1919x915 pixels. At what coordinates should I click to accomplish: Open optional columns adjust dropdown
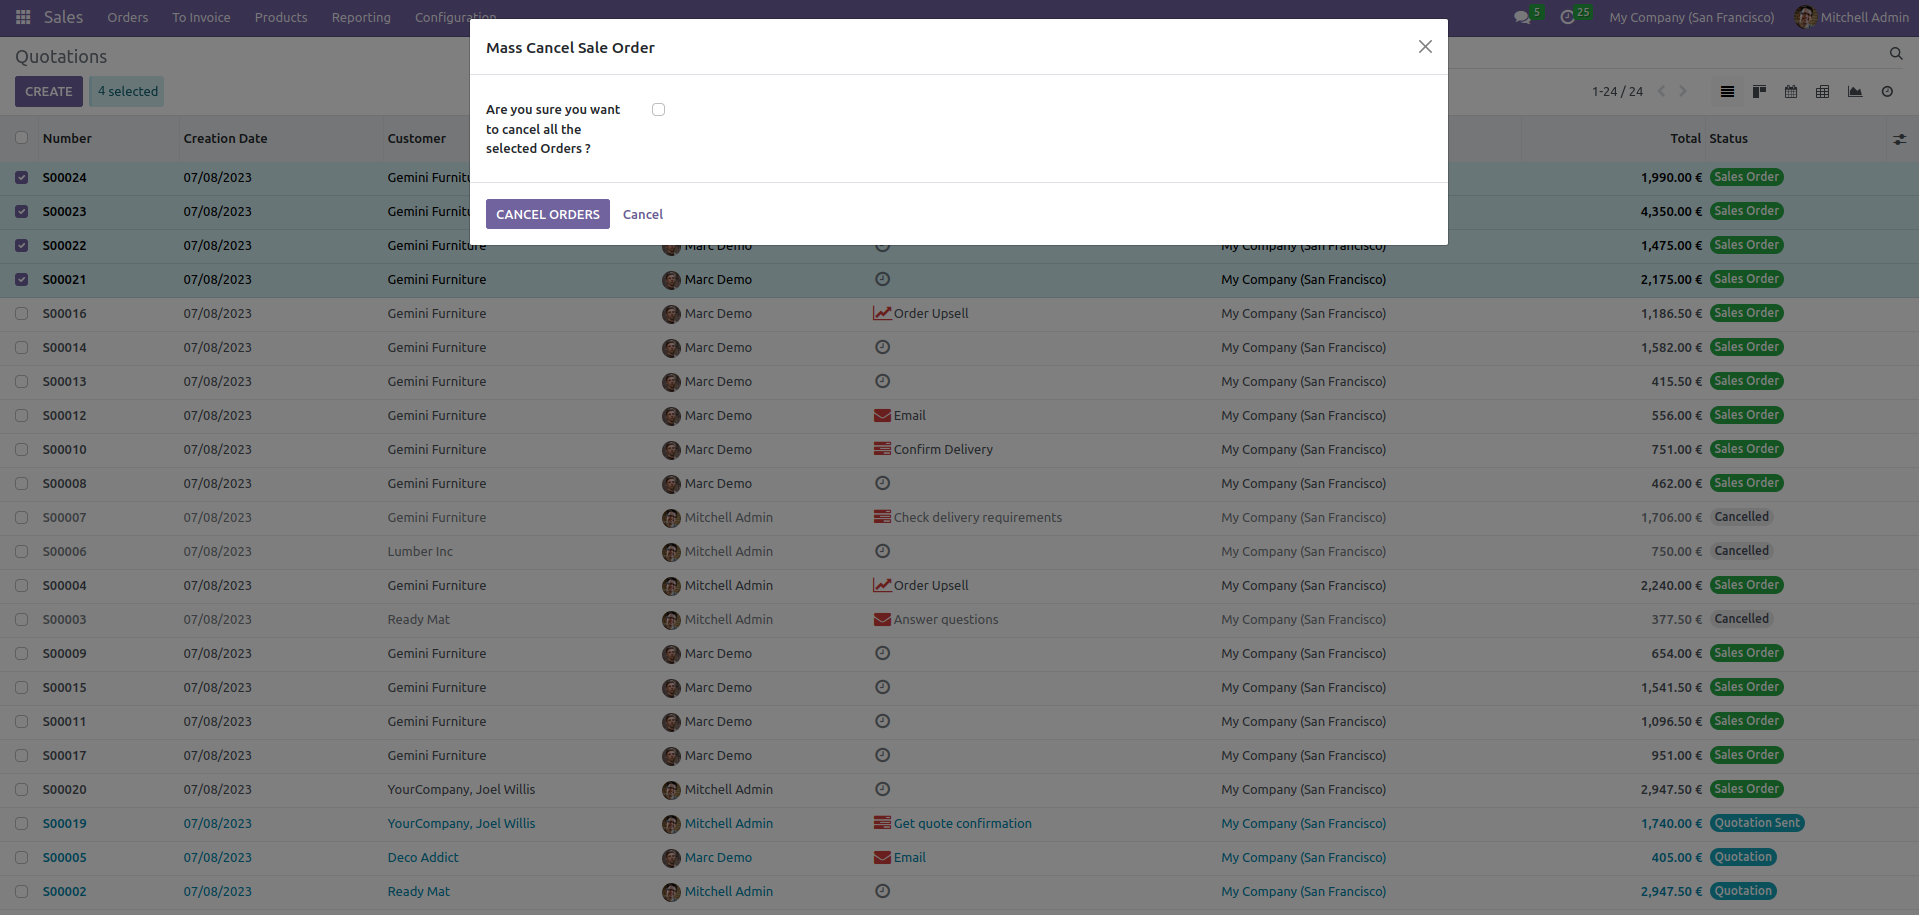(x=1899, y=139)
